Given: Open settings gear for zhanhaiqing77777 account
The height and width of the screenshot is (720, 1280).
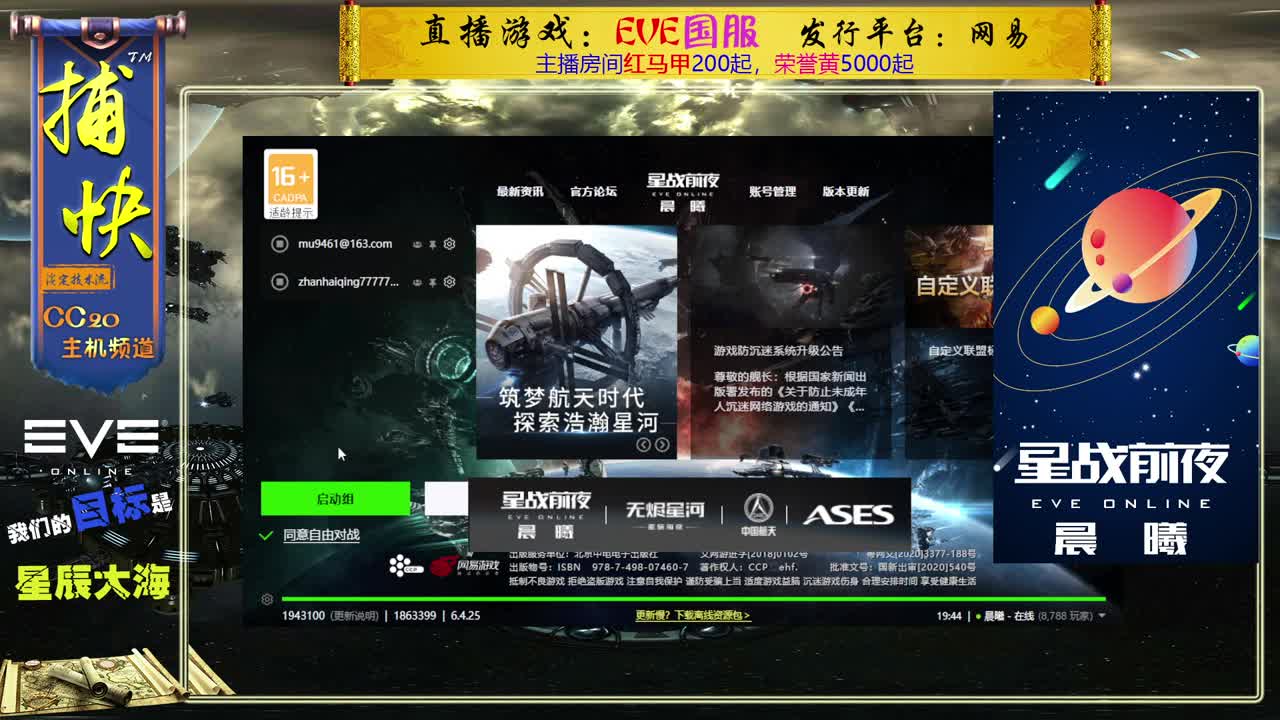Looking at the screenshot, I should pos(449,282).
